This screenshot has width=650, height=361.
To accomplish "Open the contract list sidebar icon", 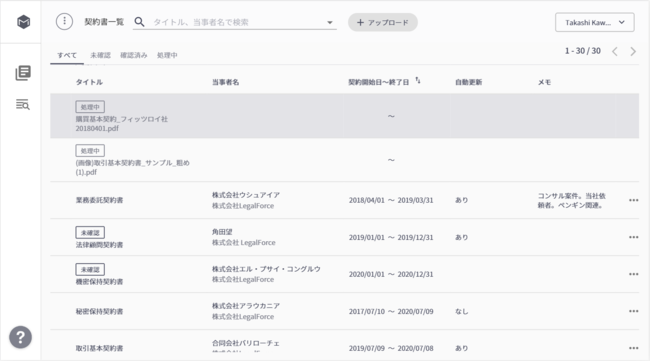I will pyautogui.click(x=23, y=73).
